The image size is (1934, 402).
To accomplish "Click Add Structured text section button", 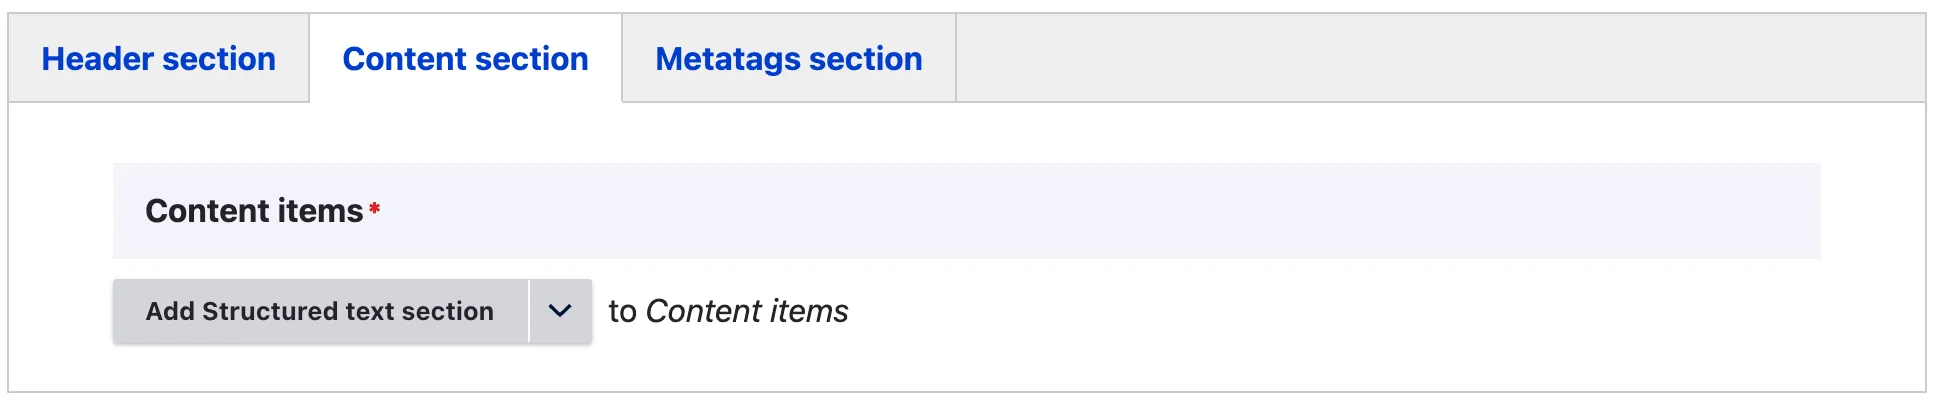I will [x=320, y=311].
